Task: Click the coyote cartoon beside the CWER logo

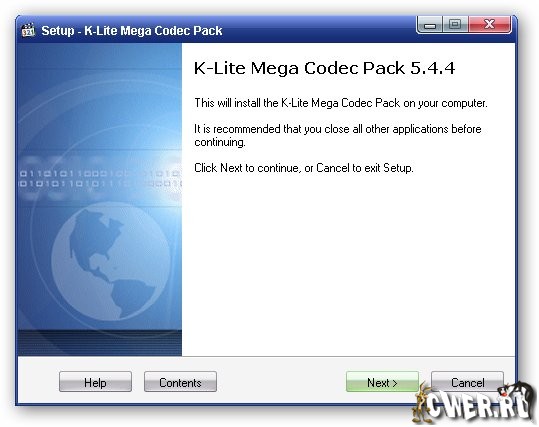Action: 422,403
